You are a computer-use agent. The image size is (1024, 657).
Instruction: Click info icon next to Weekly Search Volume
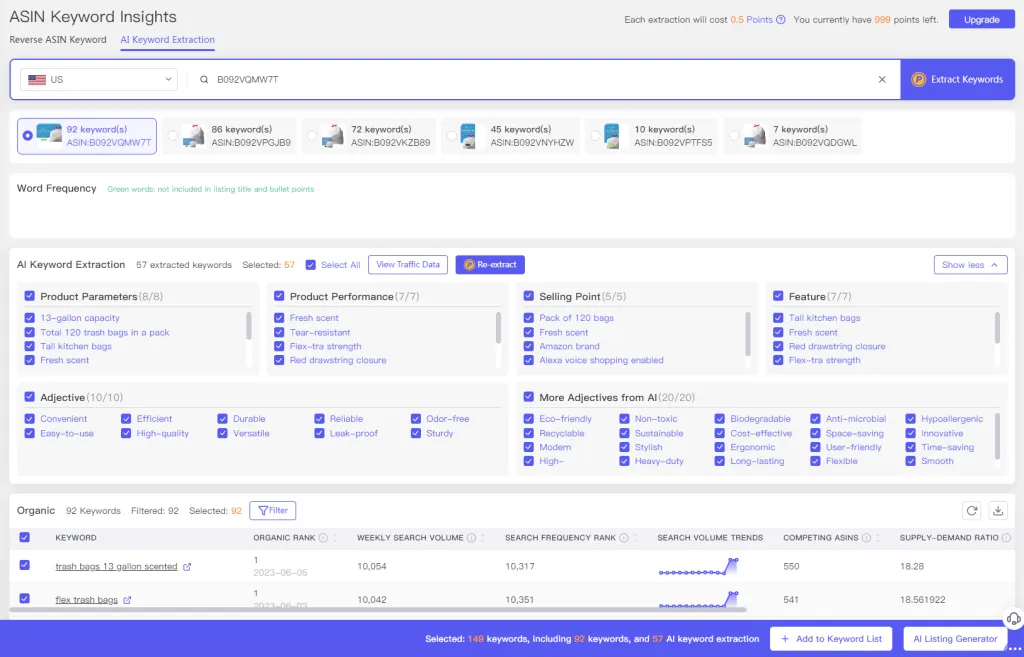tap(471, 538)
